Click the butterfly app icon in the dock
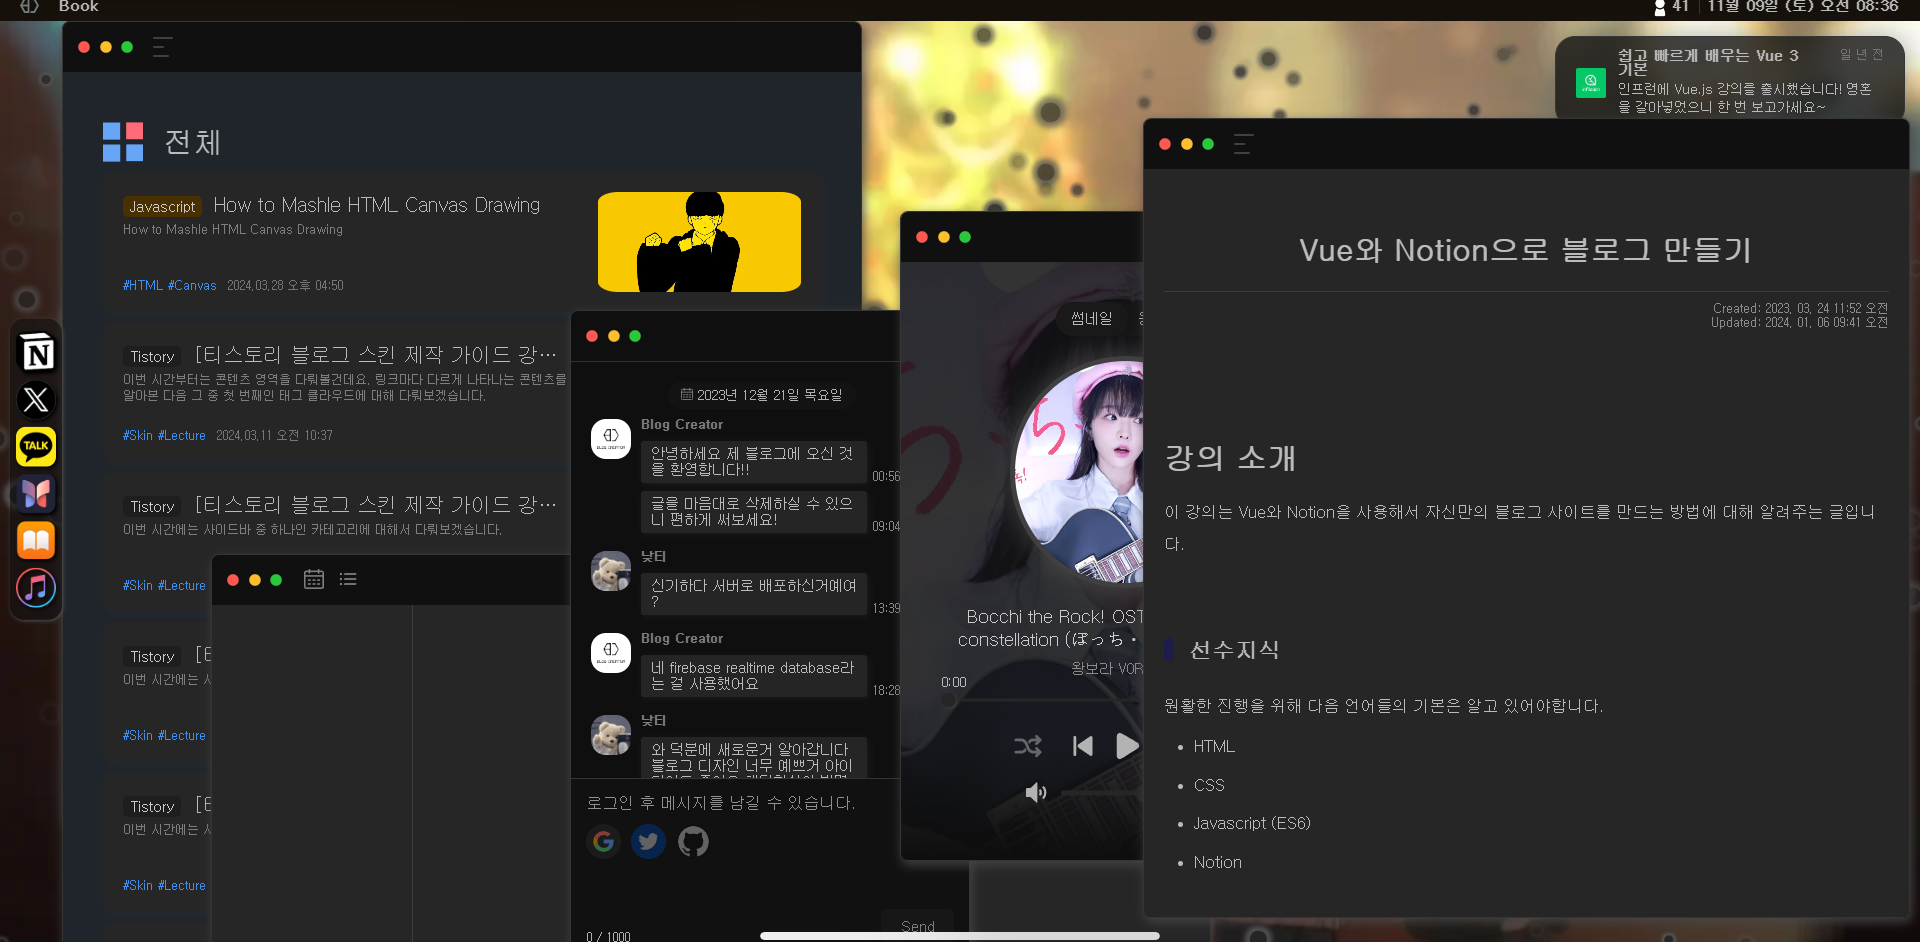The image size is (1920, 942). [x=36, y=494]
